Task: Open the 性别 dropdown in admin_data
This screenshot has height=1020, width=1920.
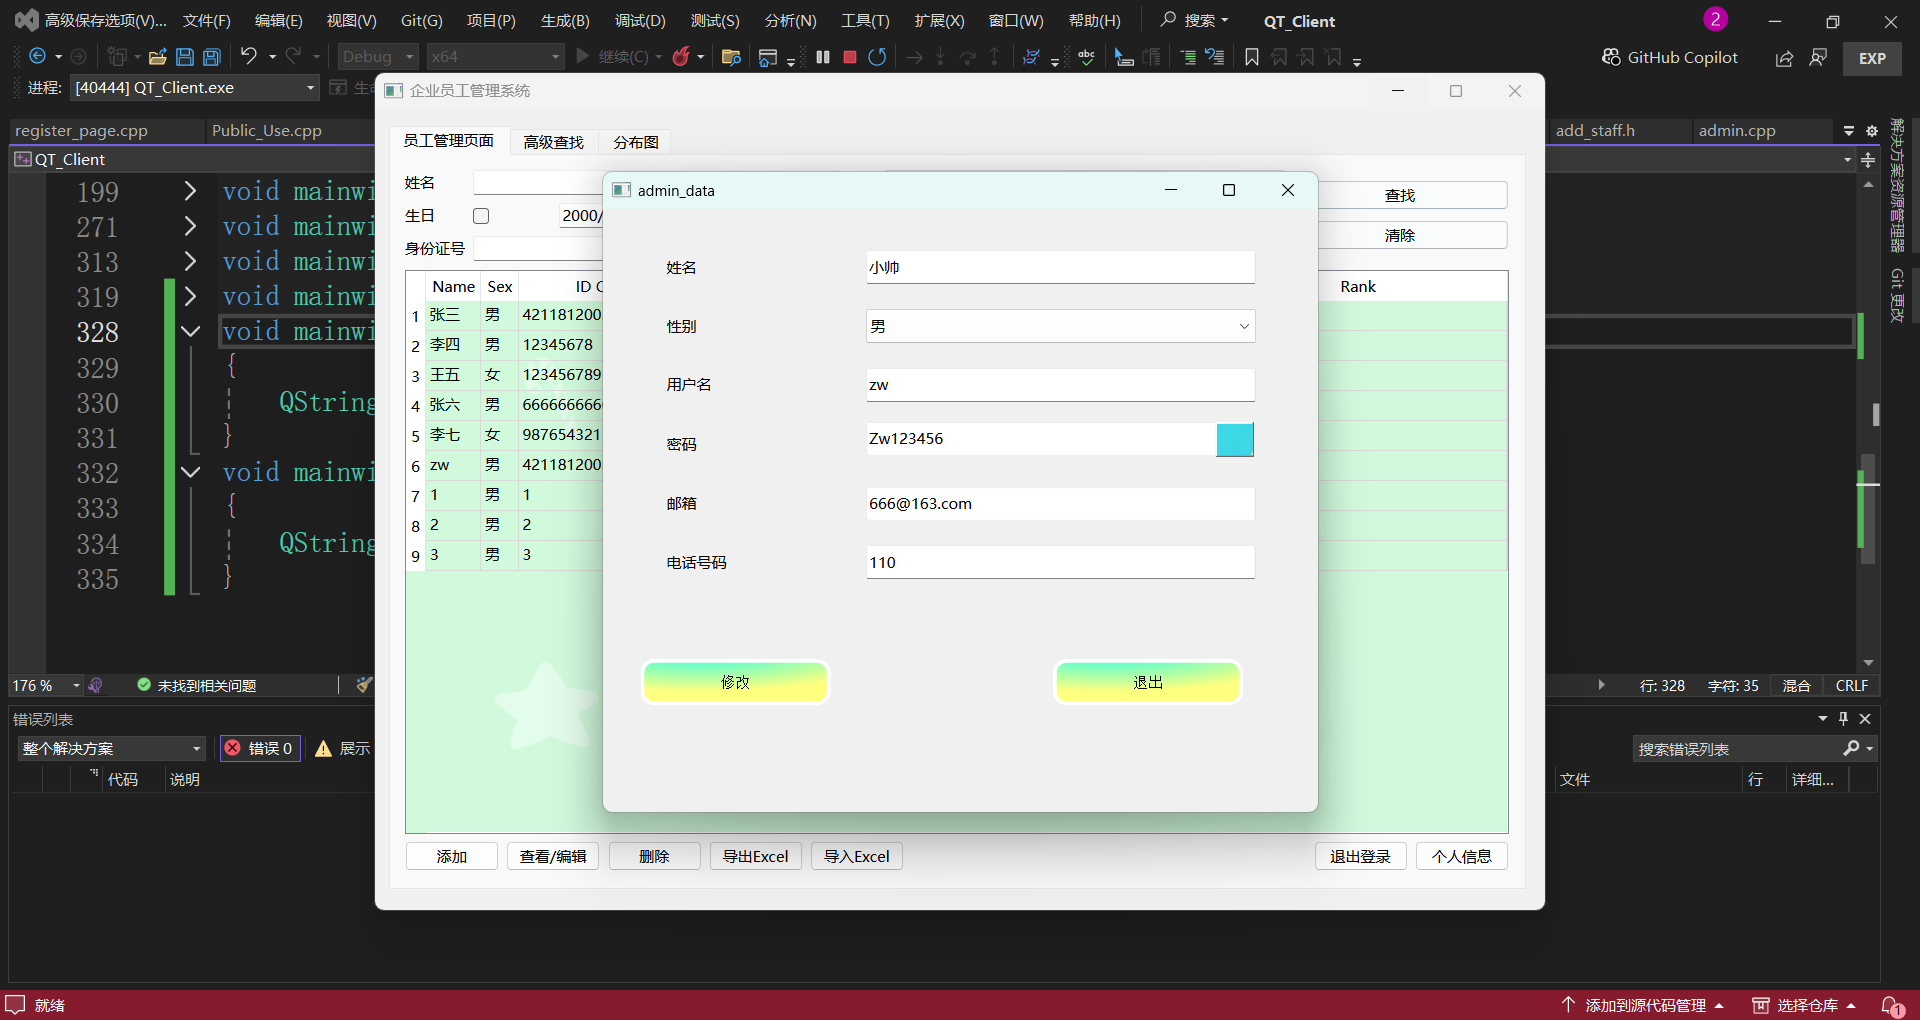Action: 1060,326
